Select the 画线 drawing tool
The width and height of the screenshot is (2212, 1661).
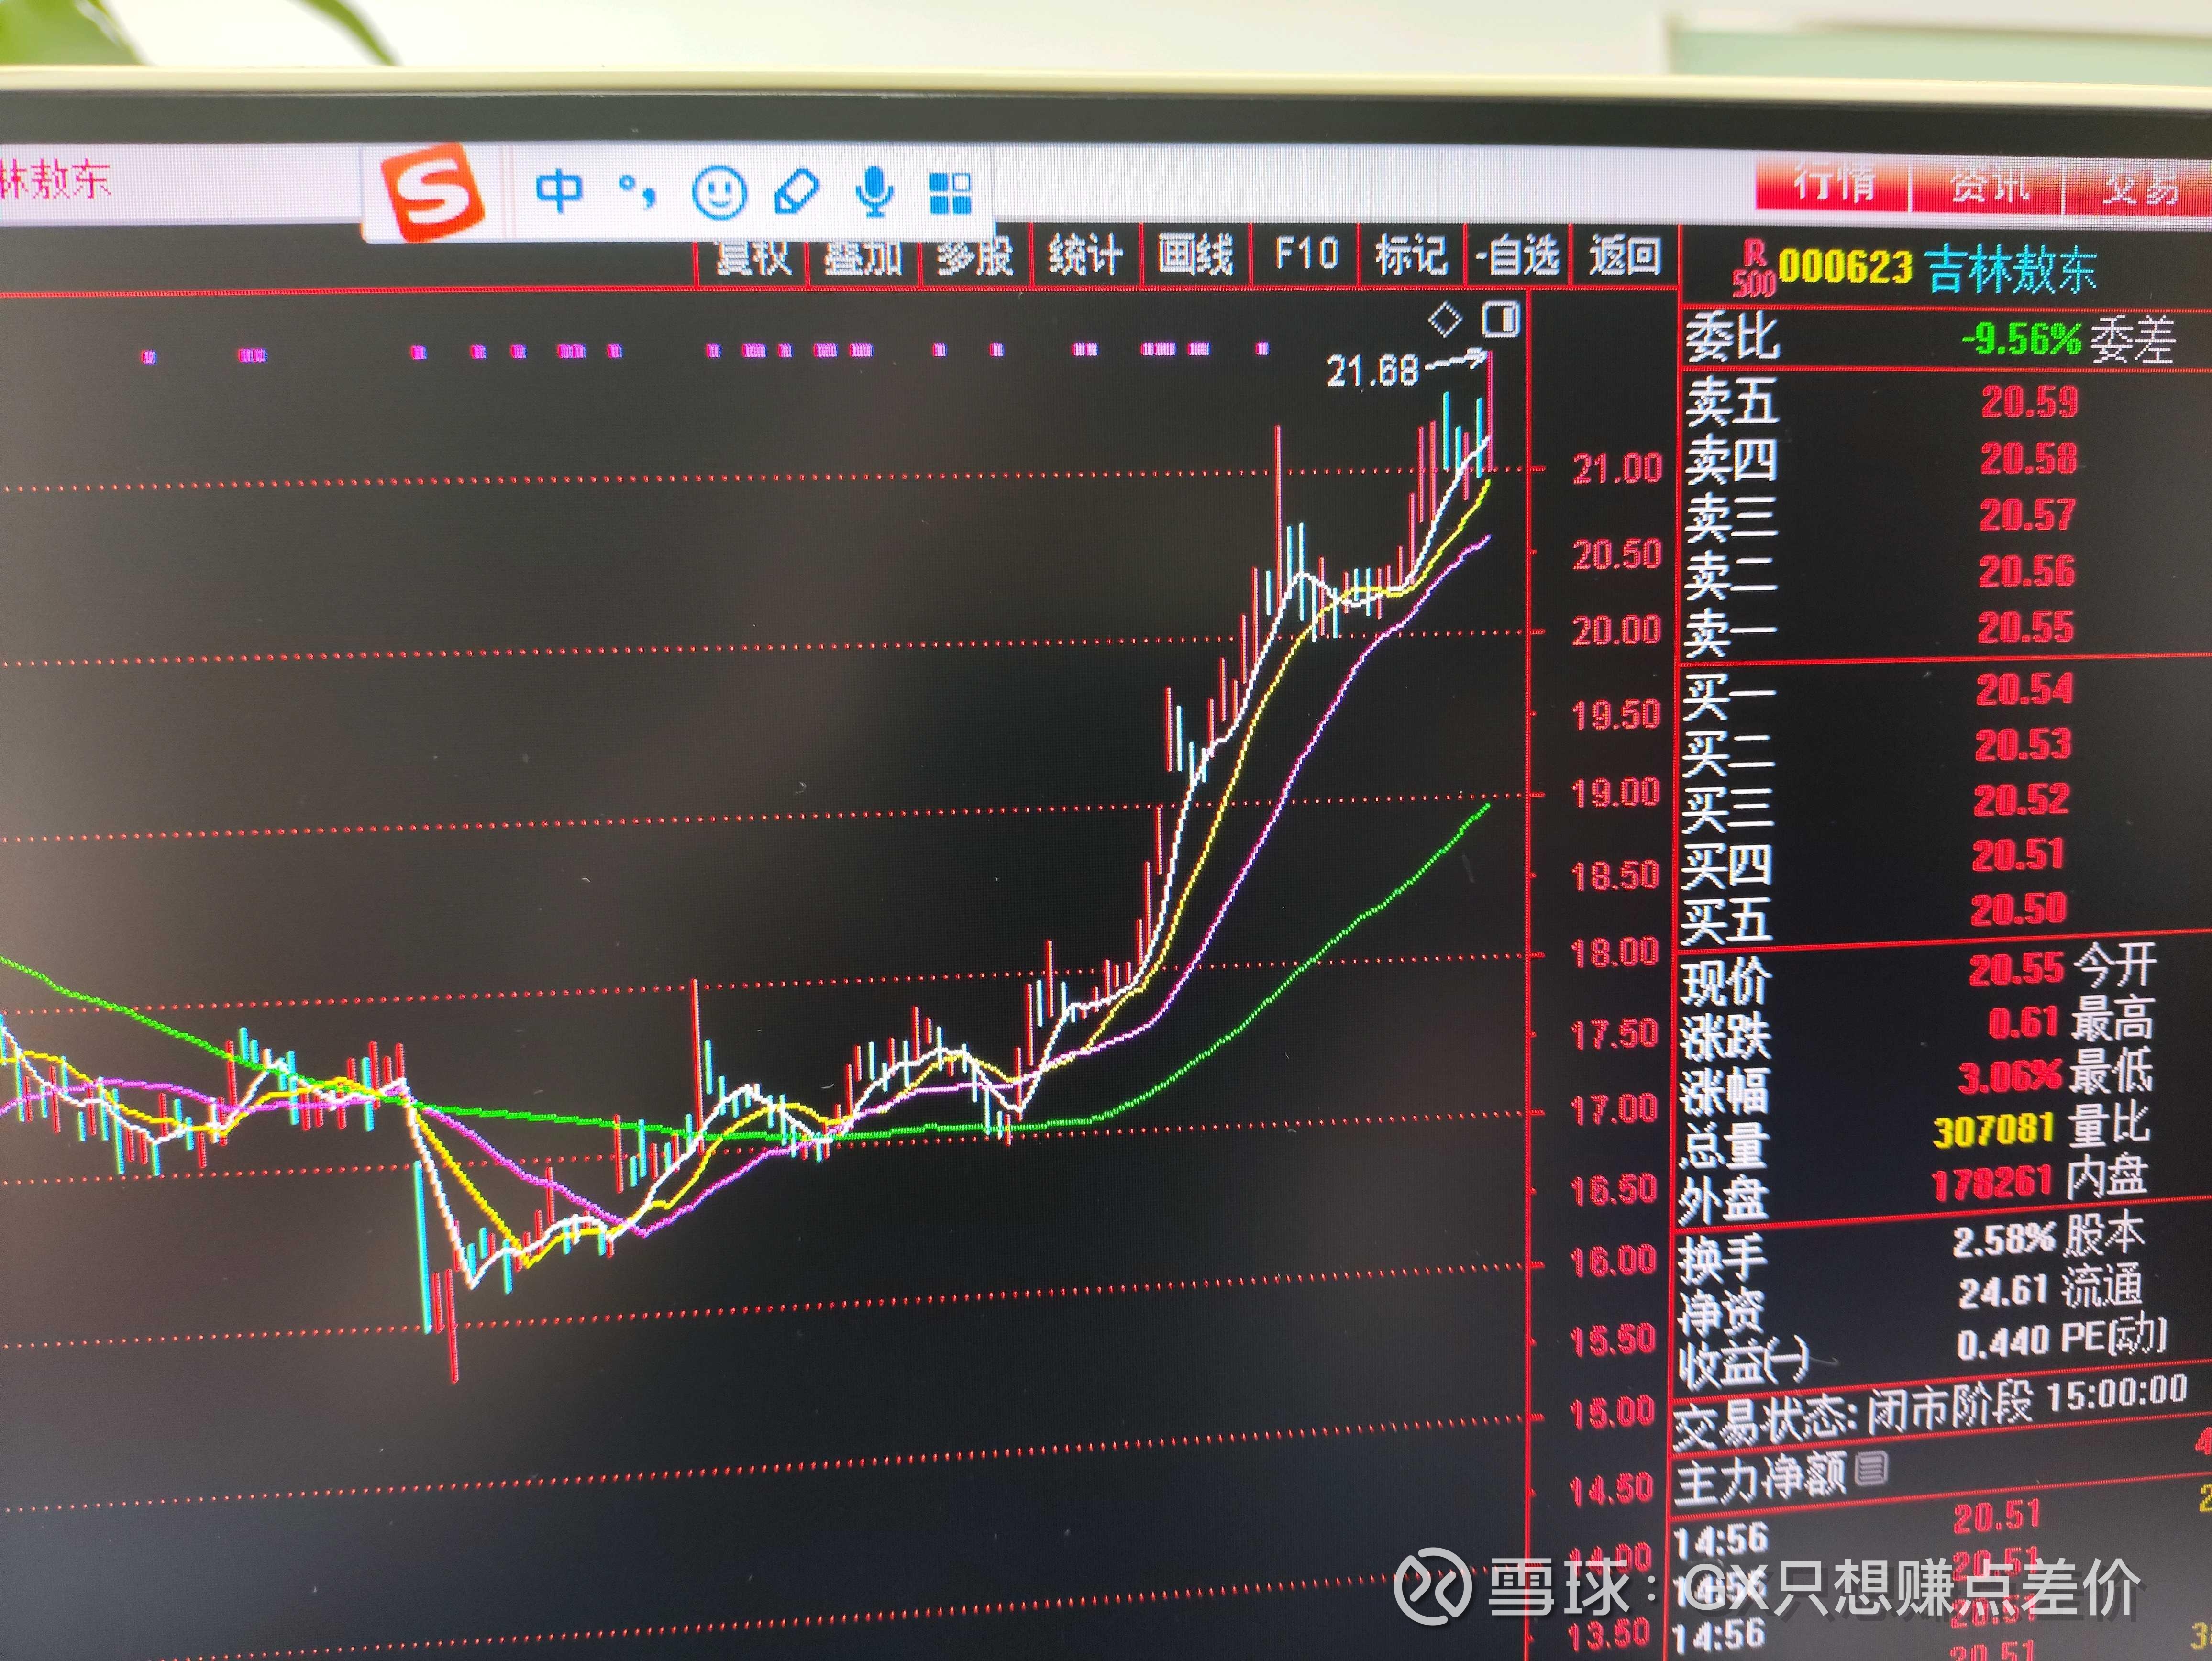coord(1195,254)
